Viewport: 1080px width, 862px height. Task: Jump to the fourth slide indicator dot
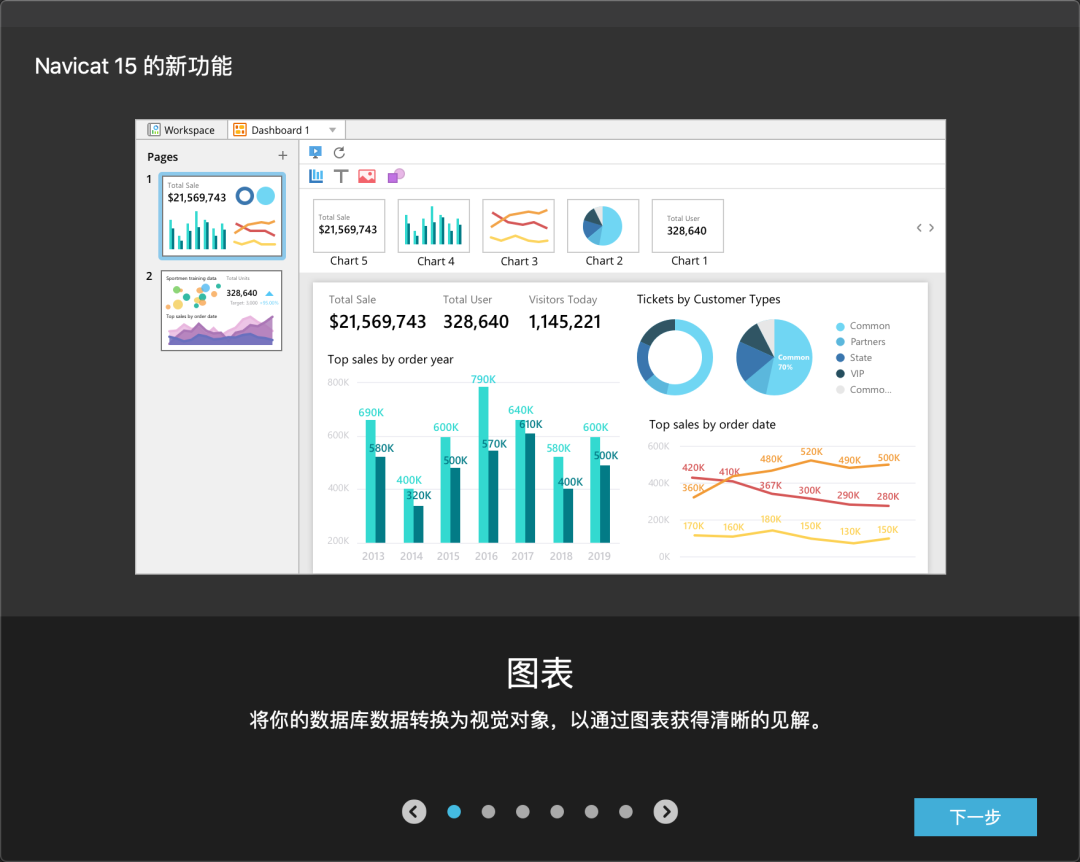(x=557, y=812)
